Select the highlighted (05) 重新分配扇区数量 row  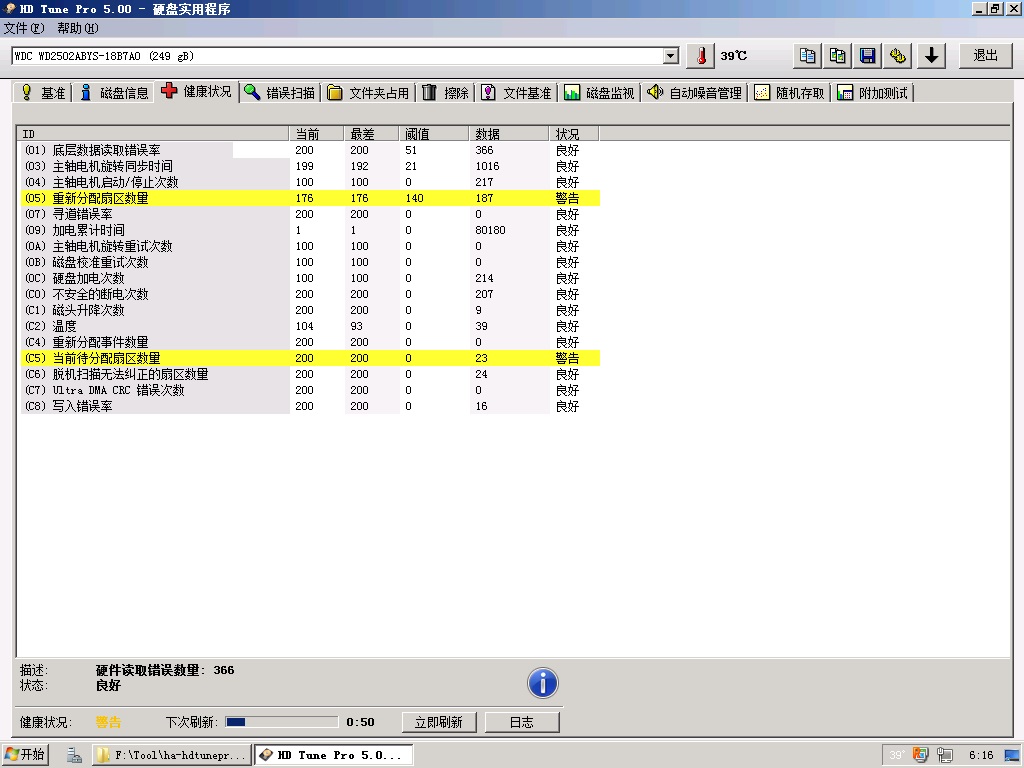tap(310, 198)
